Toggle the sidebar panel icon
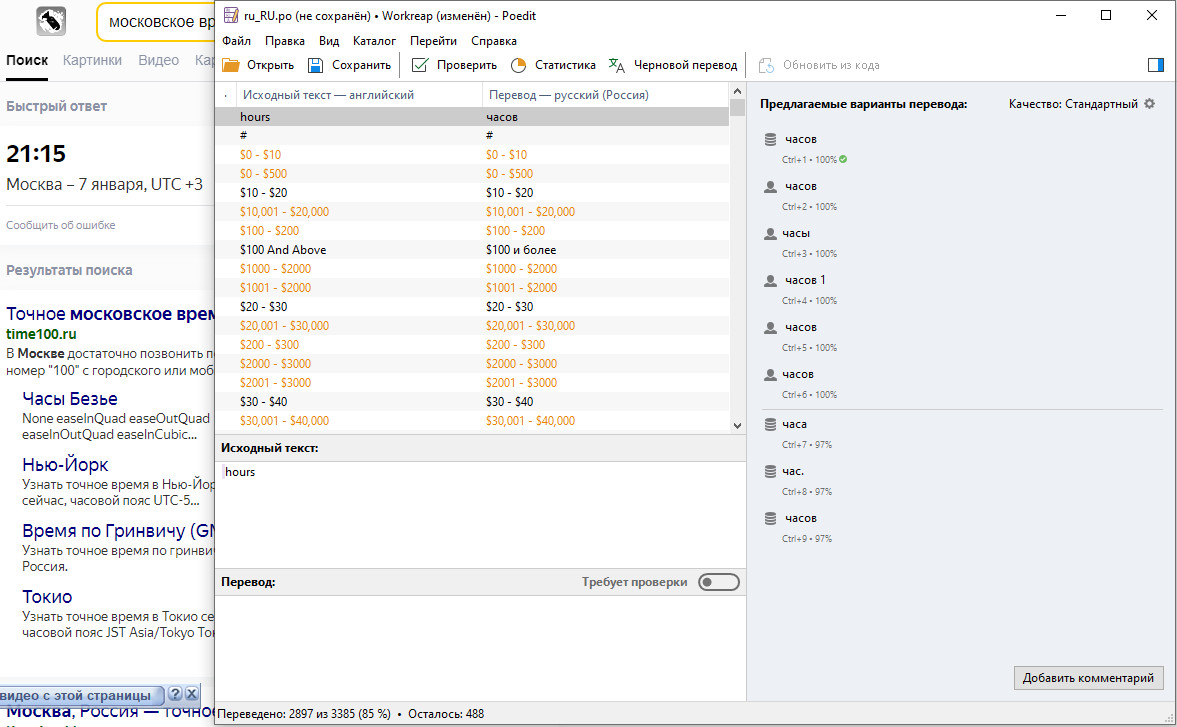The height and width of the screenshot is (727, 1177). [x=1155, y=65]
